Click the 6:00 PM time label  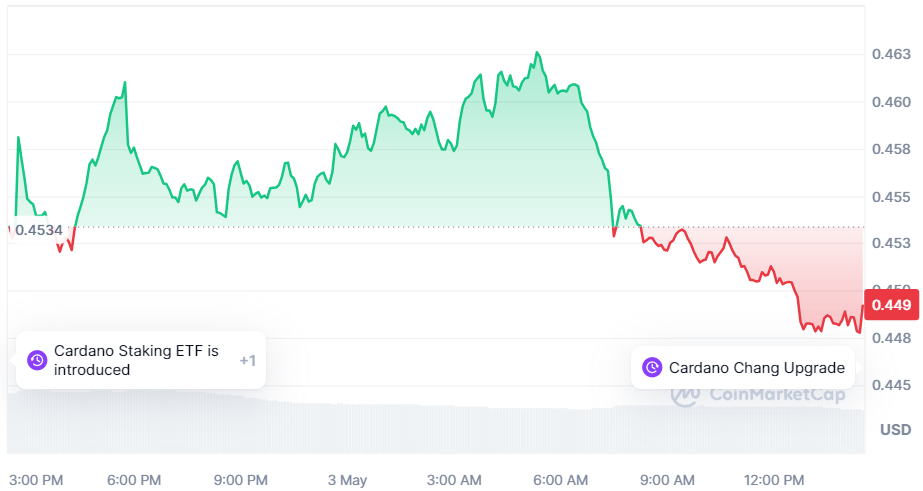point(135,480)
